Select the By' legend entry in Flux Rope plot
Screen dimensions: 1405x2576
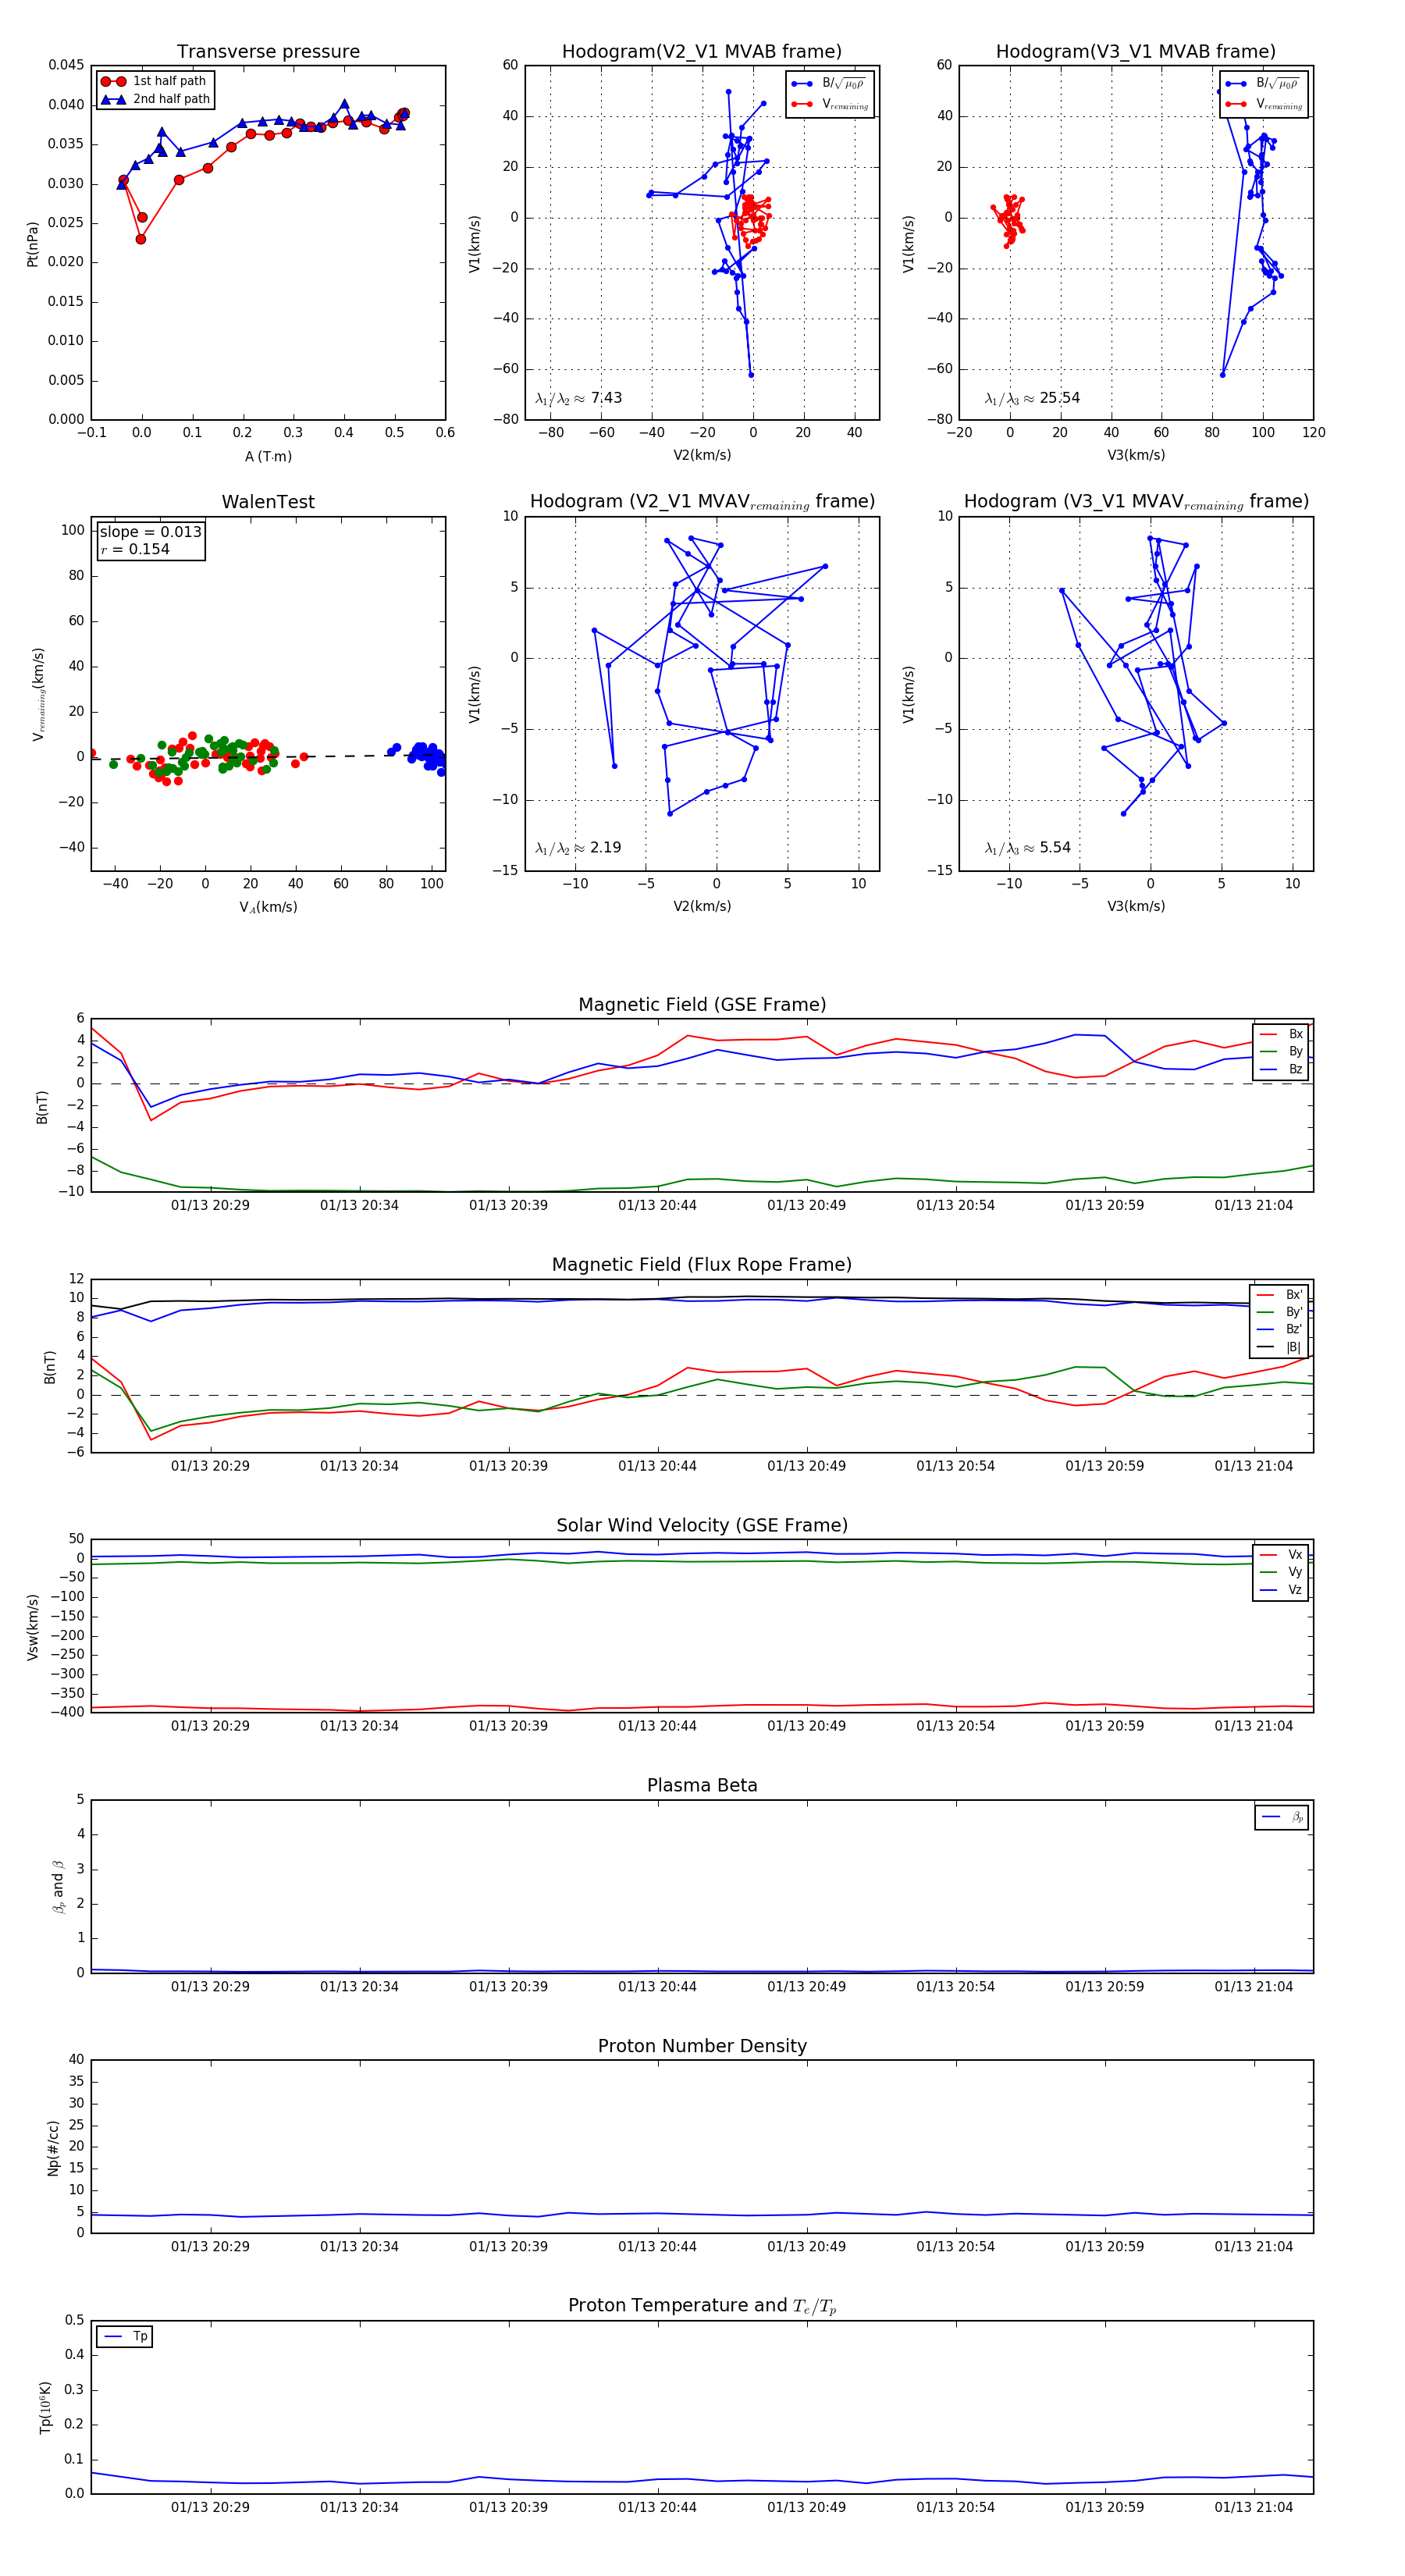[x=1281, y=1312]
